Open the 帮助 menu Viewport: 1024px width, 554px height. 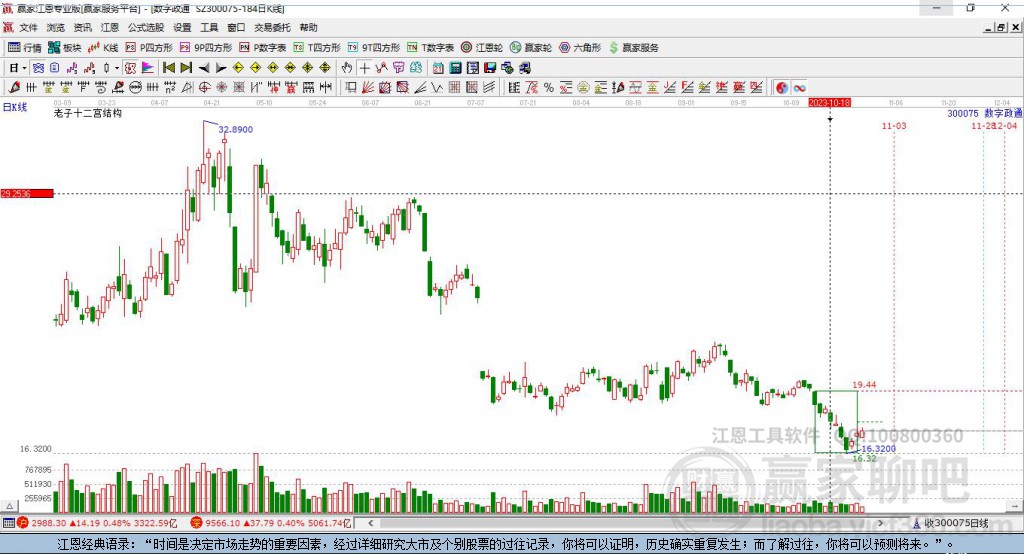308,27
